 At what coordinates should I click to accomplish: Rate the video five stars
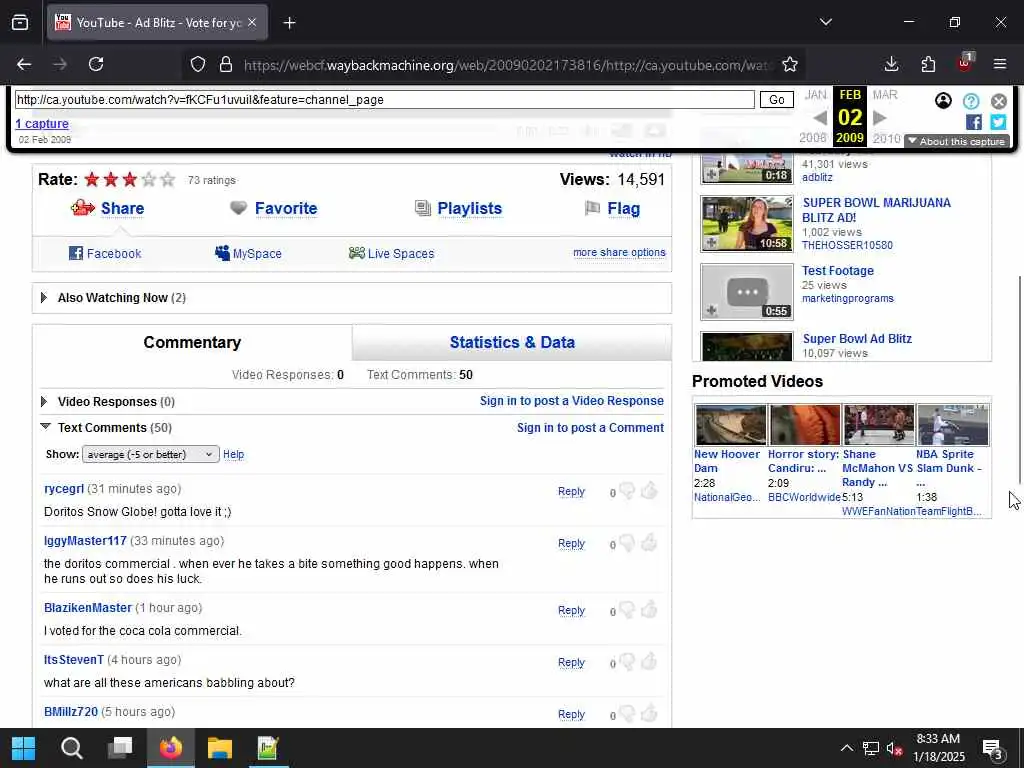click(x=168, y=179)
